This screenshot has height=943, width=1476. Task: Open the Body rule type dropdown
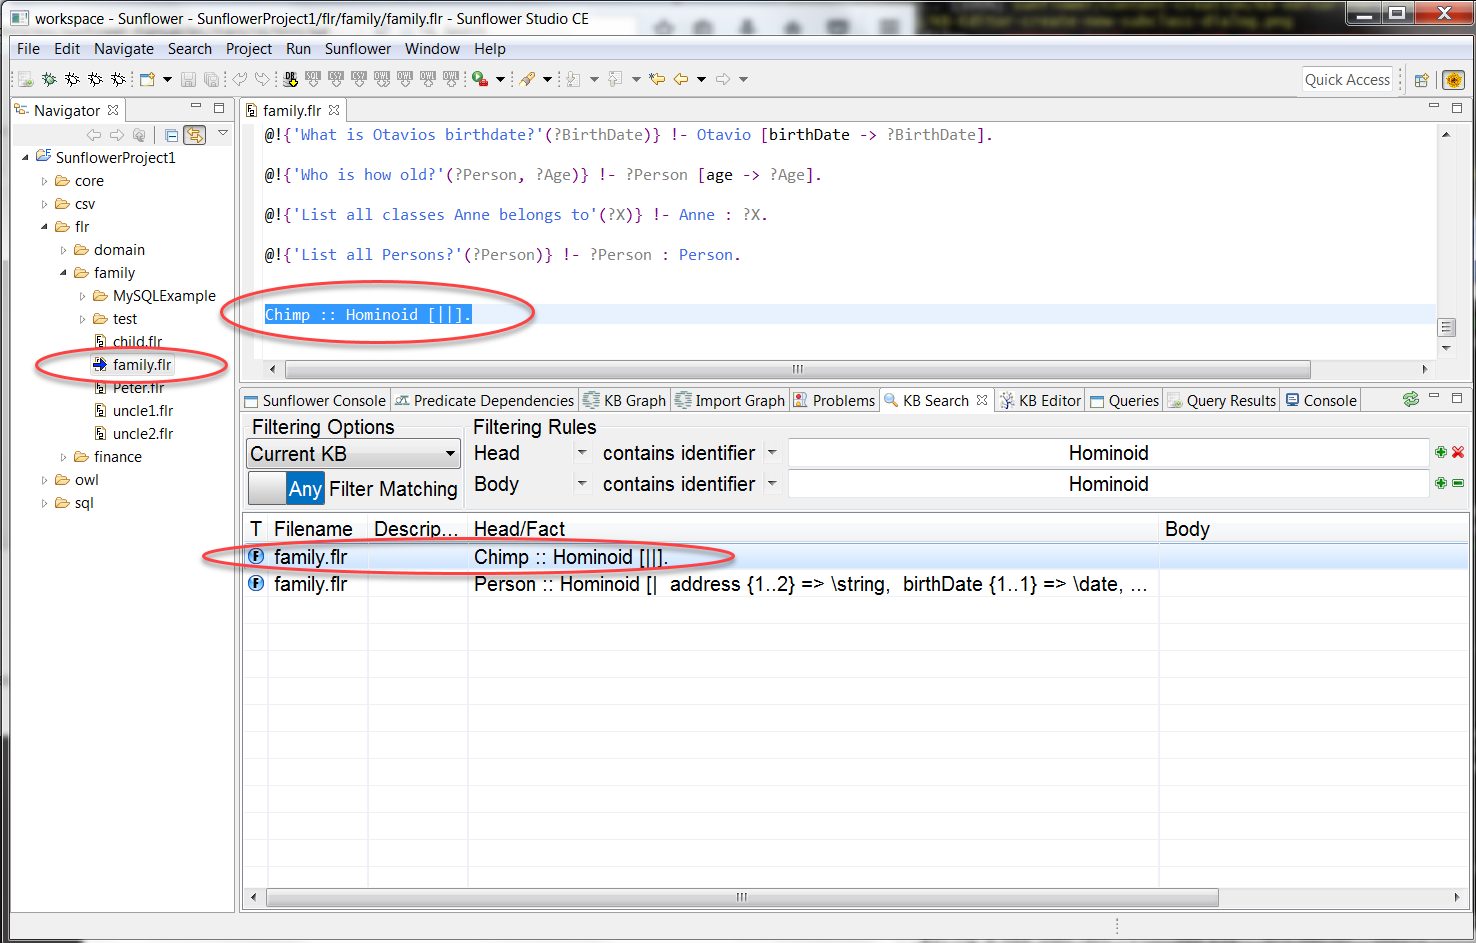coord(582,483)
